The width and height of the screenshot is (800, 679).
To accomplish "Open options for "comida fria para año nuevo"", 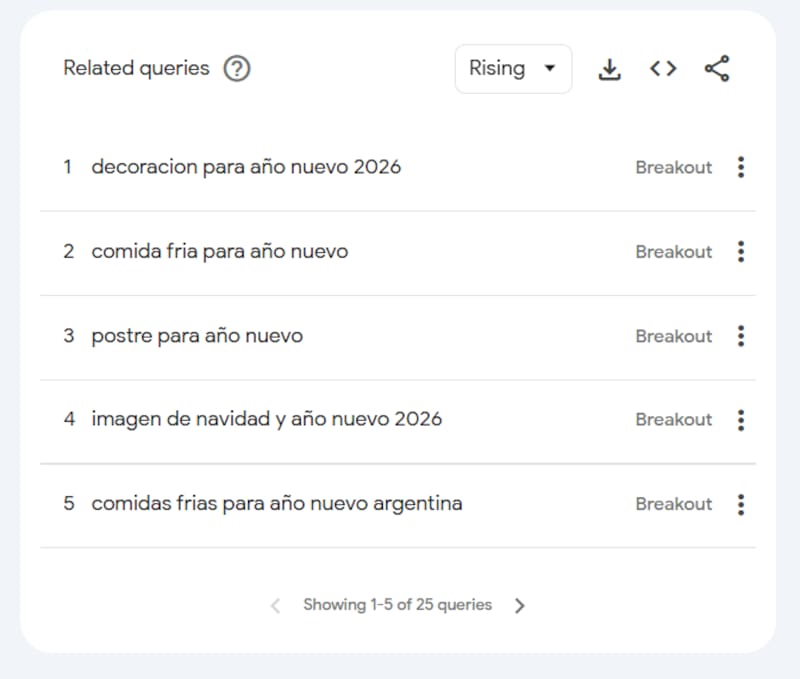I will coord(741,252).
